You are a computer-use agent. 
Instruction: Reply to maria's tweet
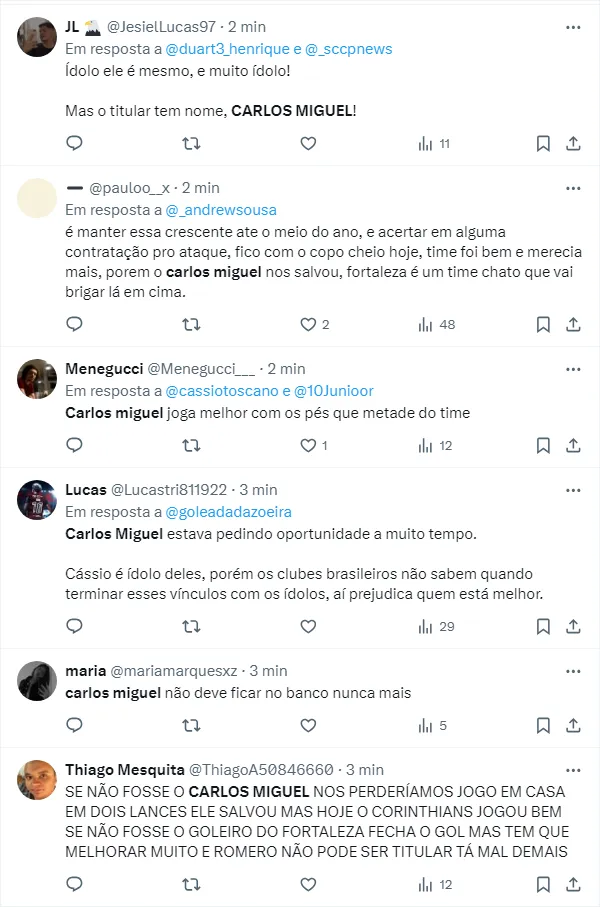[x=74, y=725]
